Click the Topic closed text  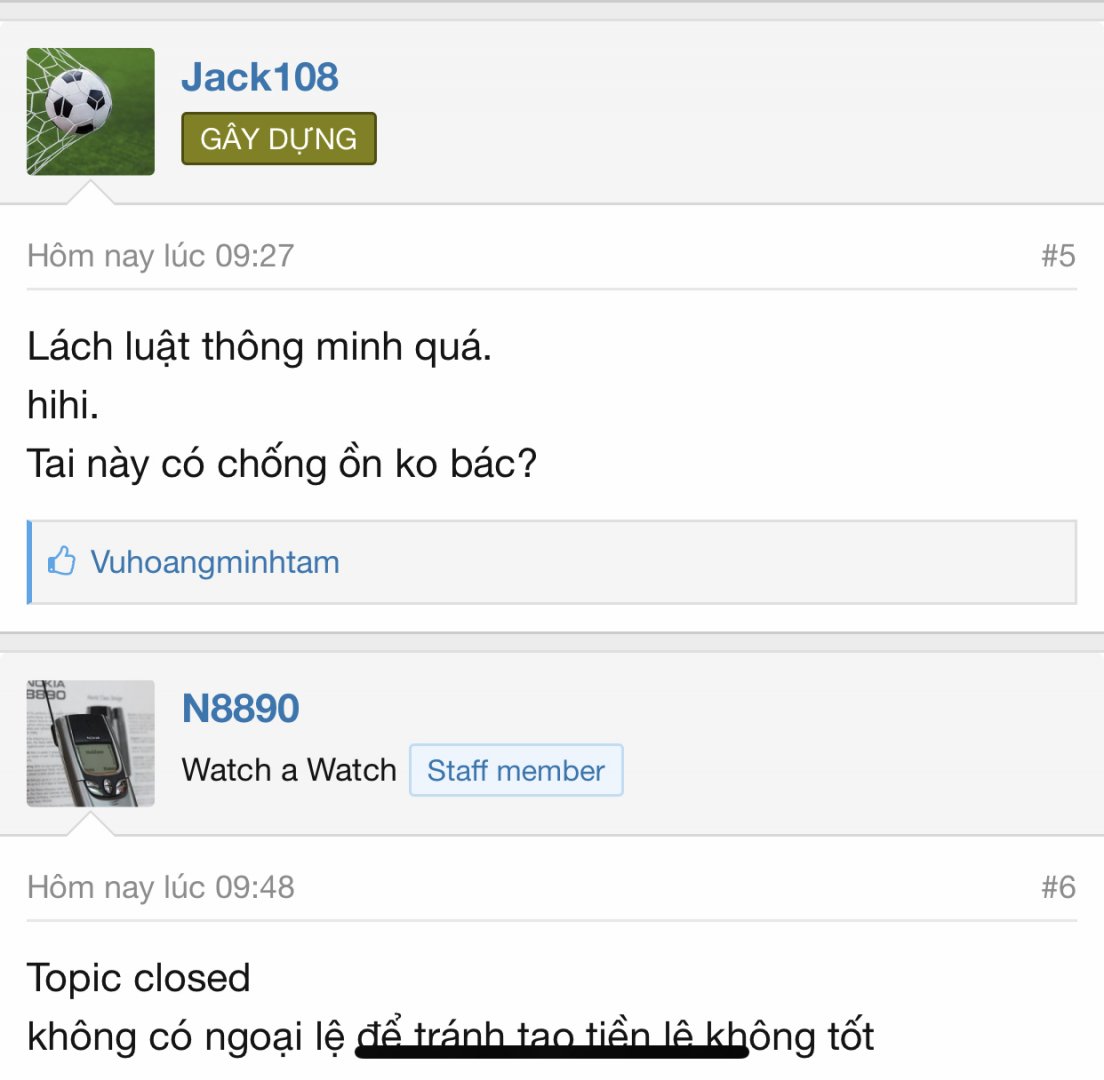point(138,977)
